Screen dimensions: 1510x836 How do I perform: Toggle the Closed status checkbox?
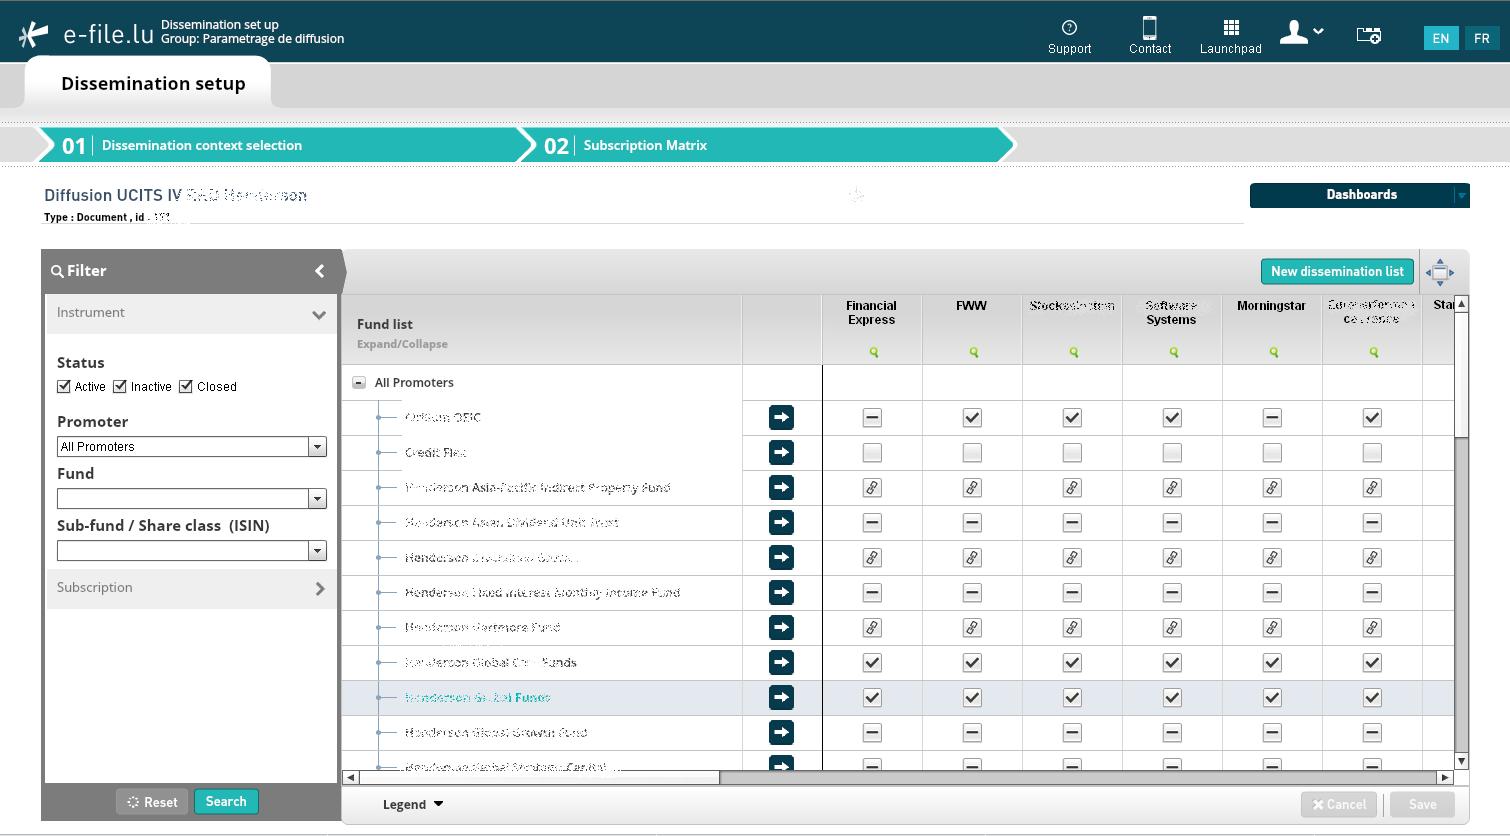pos(186,386)
